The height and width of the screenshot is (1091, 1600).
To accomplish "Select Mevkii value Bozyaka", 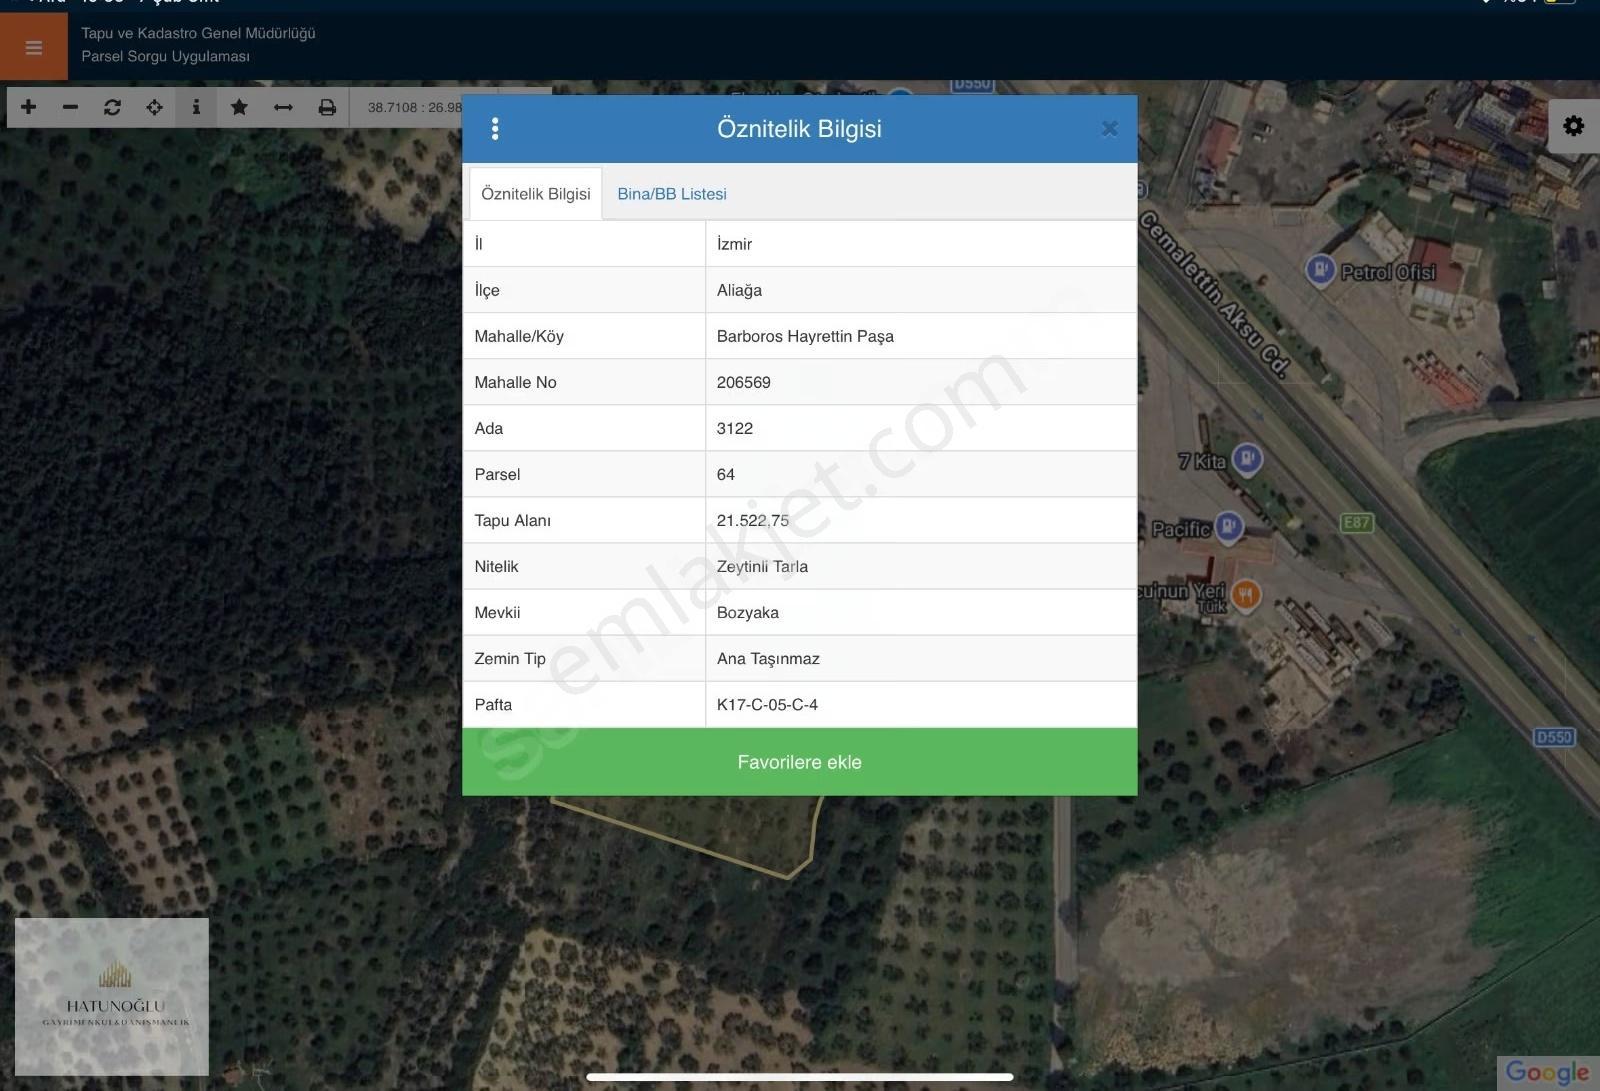I will pos(921,612).
